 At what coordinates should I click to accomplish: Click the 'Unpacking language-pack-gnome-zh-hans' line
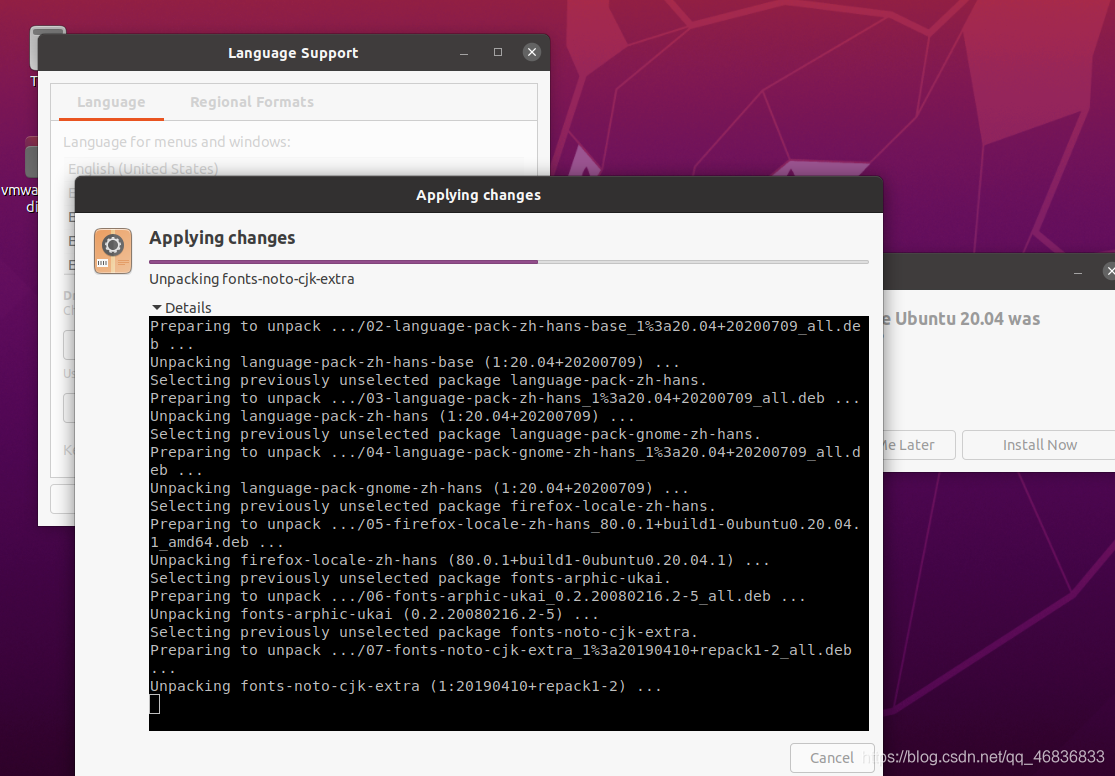pos(419,488)
